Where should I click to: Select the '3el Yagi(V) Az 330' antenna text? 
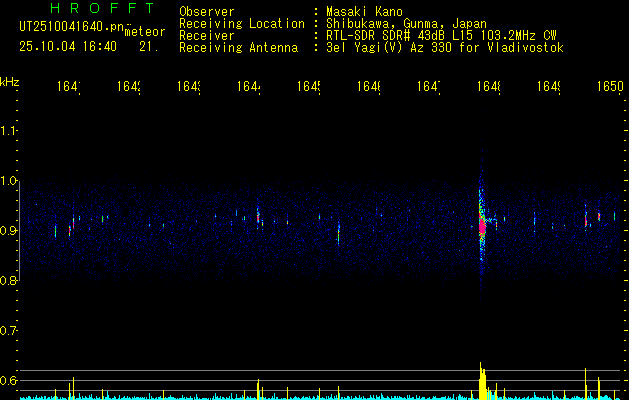pyautogui.click(x=445, y=48)
